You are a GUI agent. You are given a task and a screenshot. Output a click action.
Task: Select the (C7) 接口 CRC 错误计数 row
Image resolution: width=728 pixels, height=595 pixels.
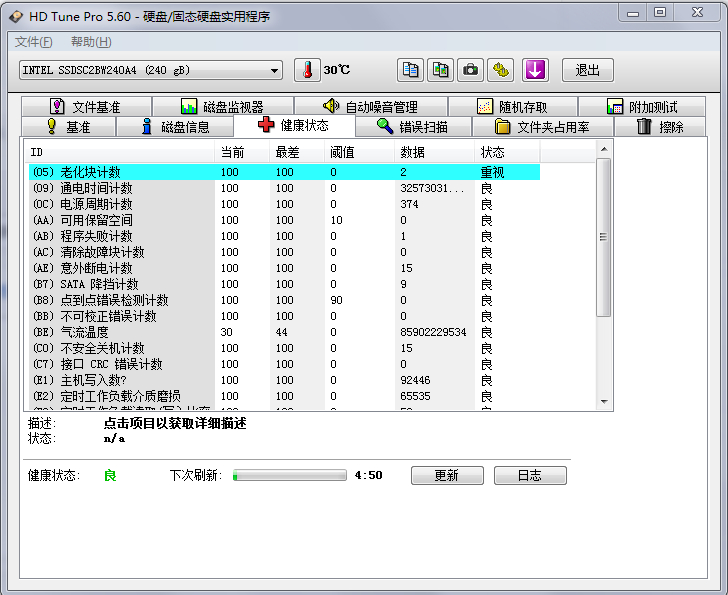click(x=284, y=364)
